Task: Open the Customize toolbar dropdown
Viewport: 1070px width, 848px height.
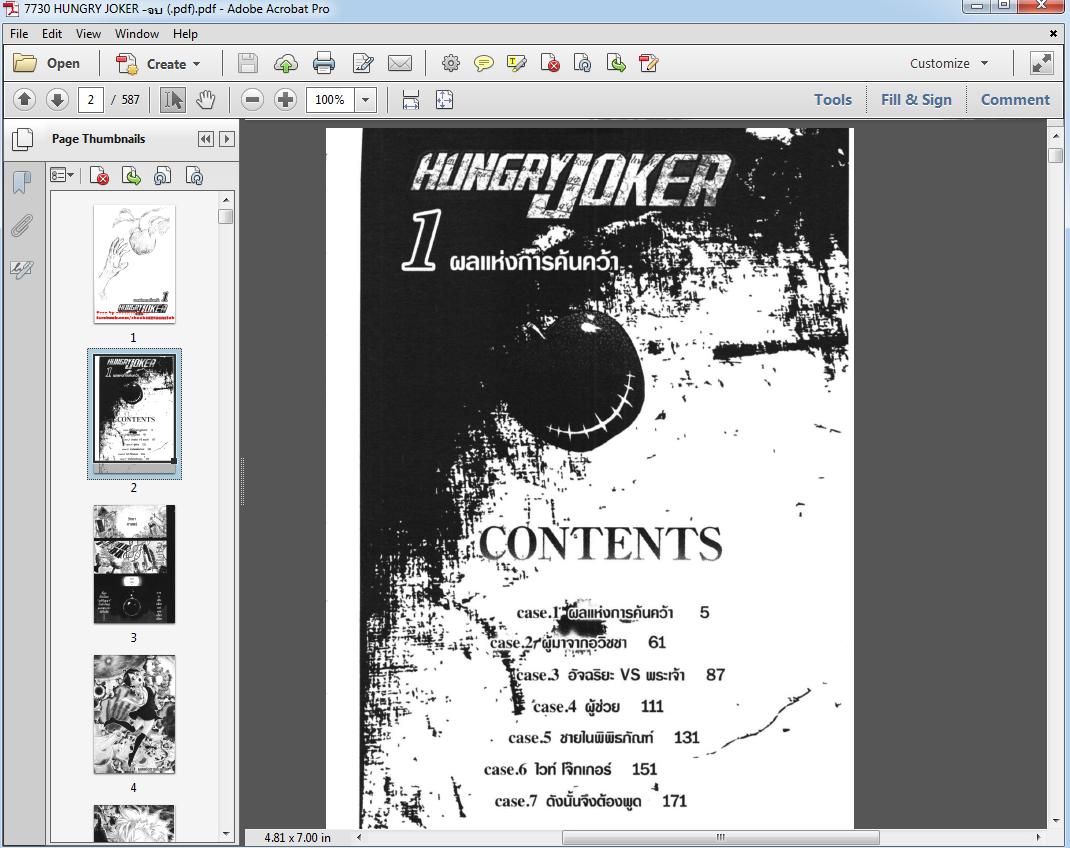Action: (949, 63)
